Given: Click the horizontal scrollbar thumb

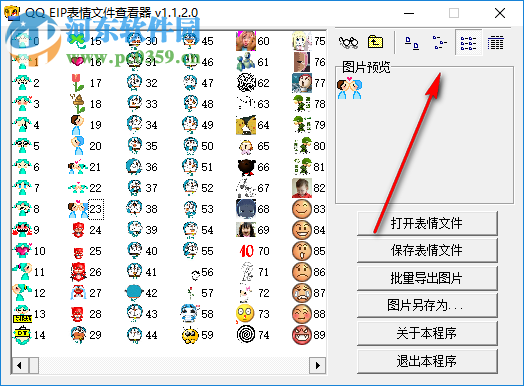Looking at the screenshot, I should coord(34,365).
